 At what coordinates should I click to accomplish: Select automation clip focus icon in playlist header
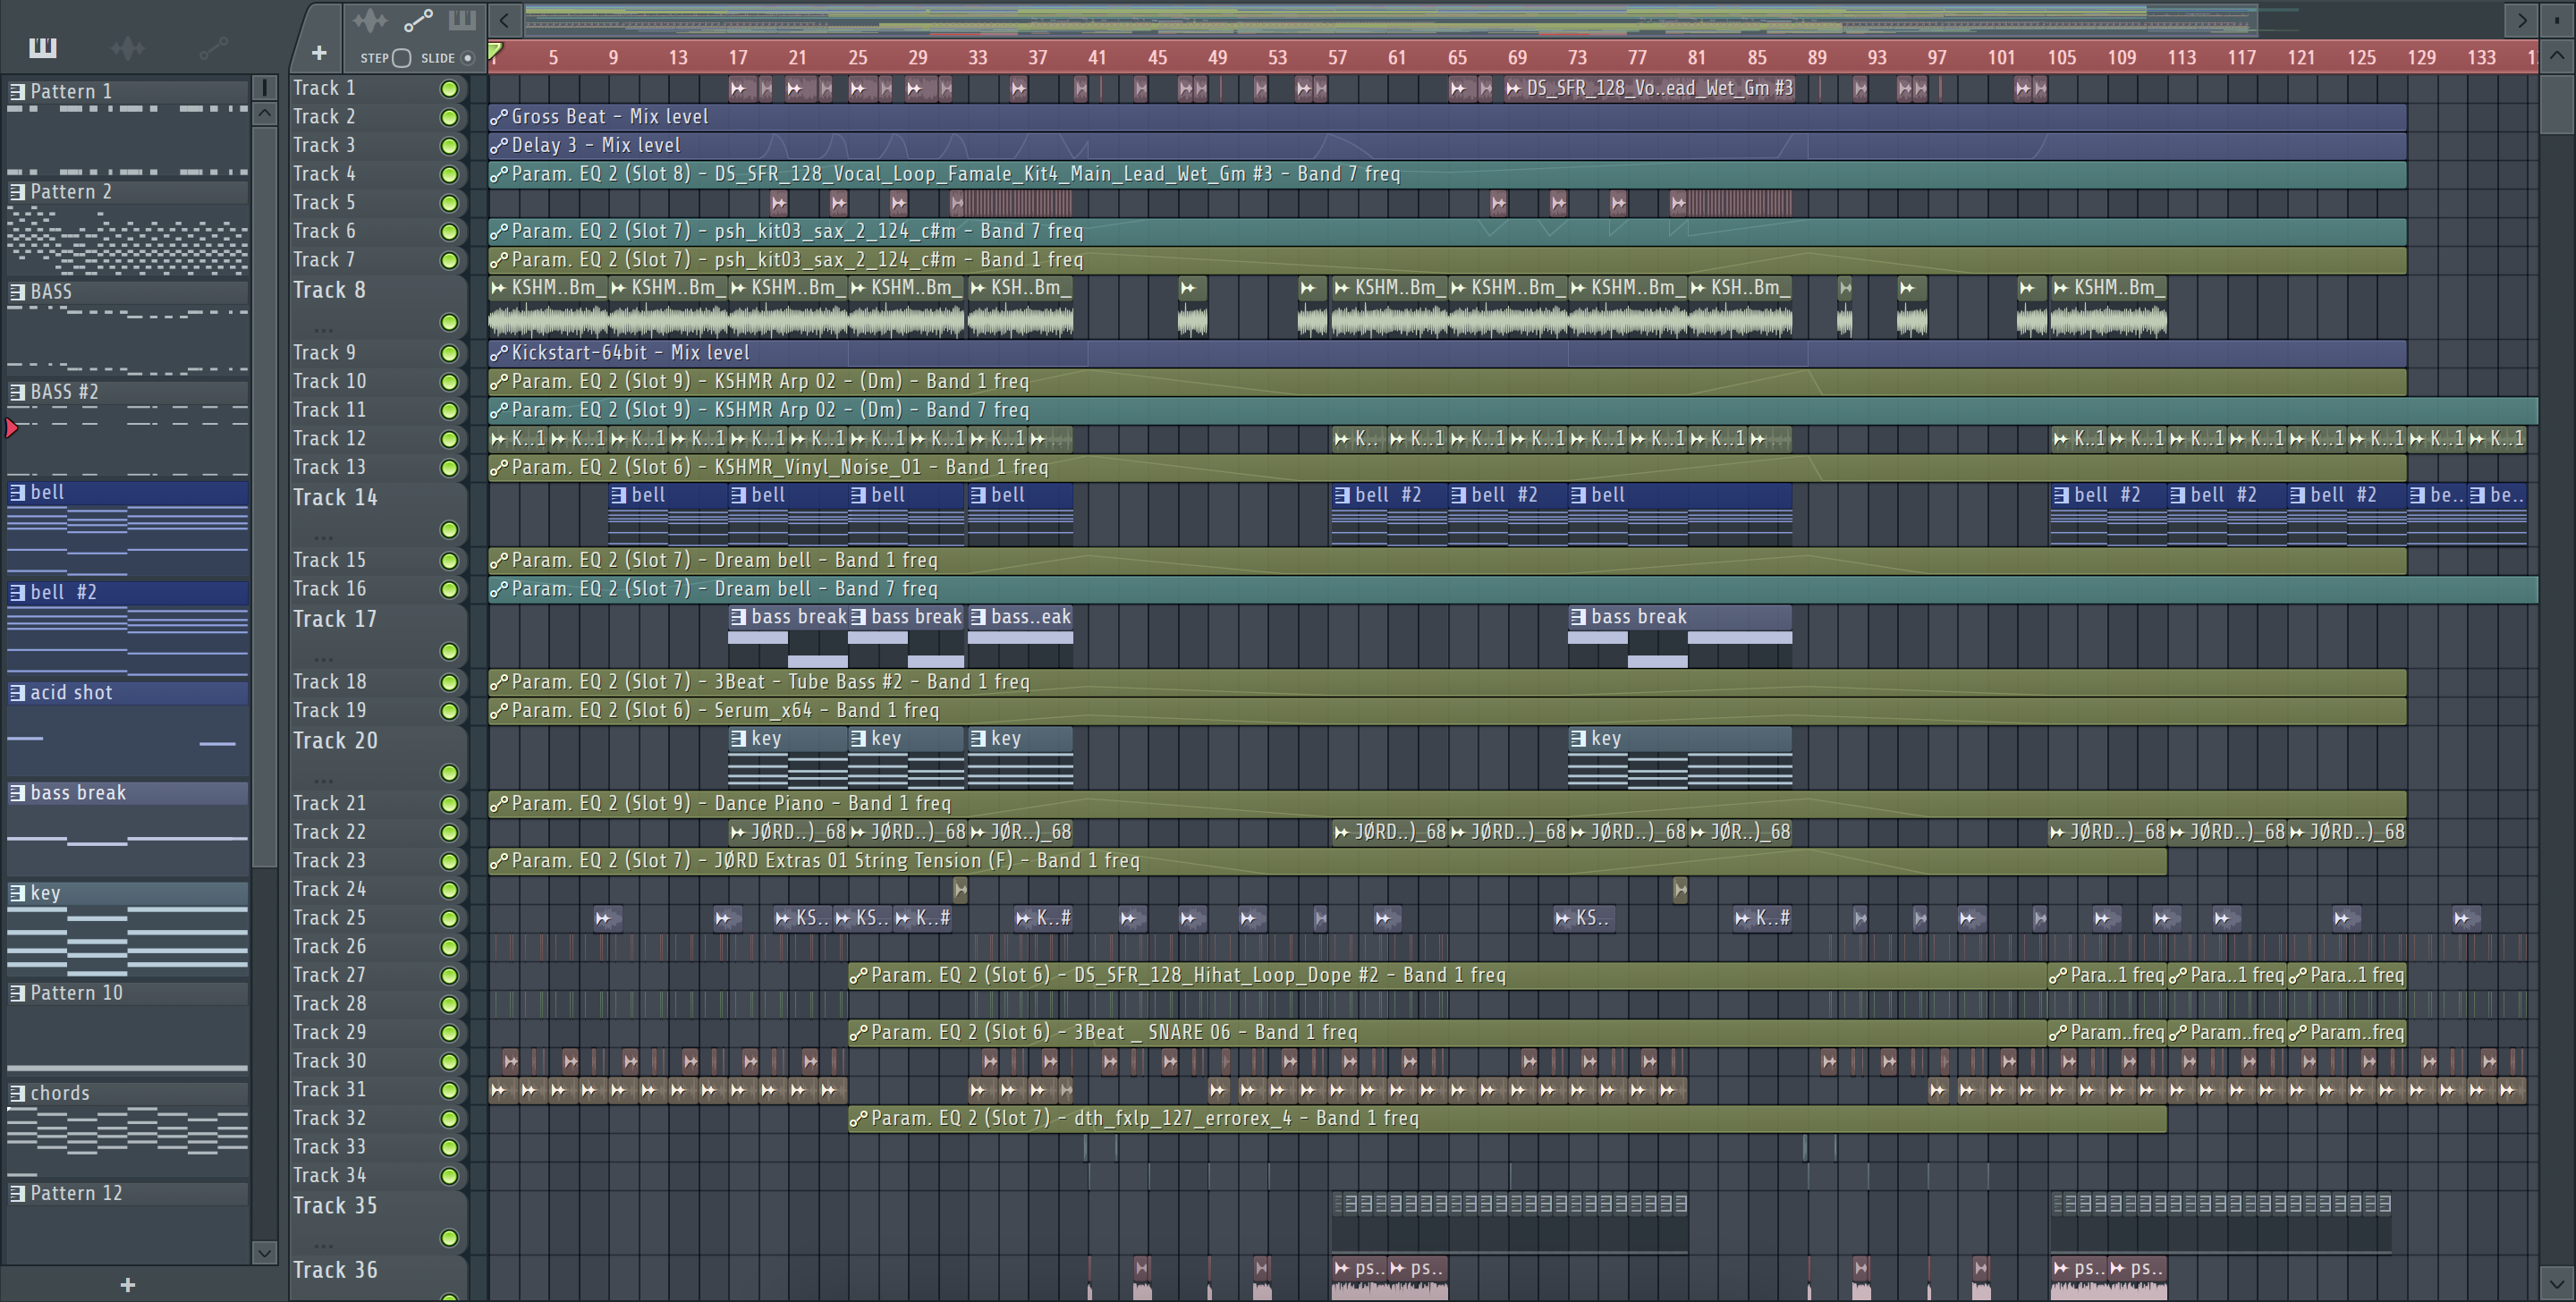point(418,20)
